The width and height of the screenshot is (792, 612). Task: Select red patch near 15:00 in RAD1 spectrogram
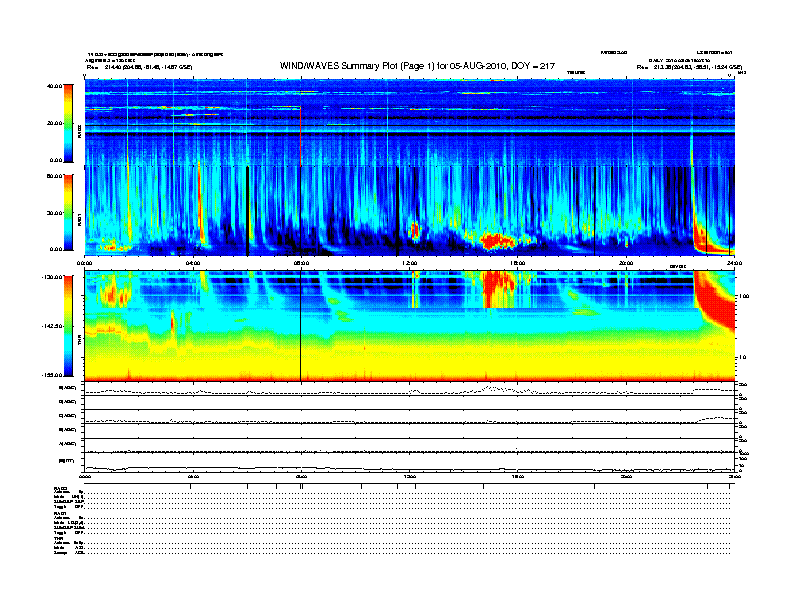point(498,241)
